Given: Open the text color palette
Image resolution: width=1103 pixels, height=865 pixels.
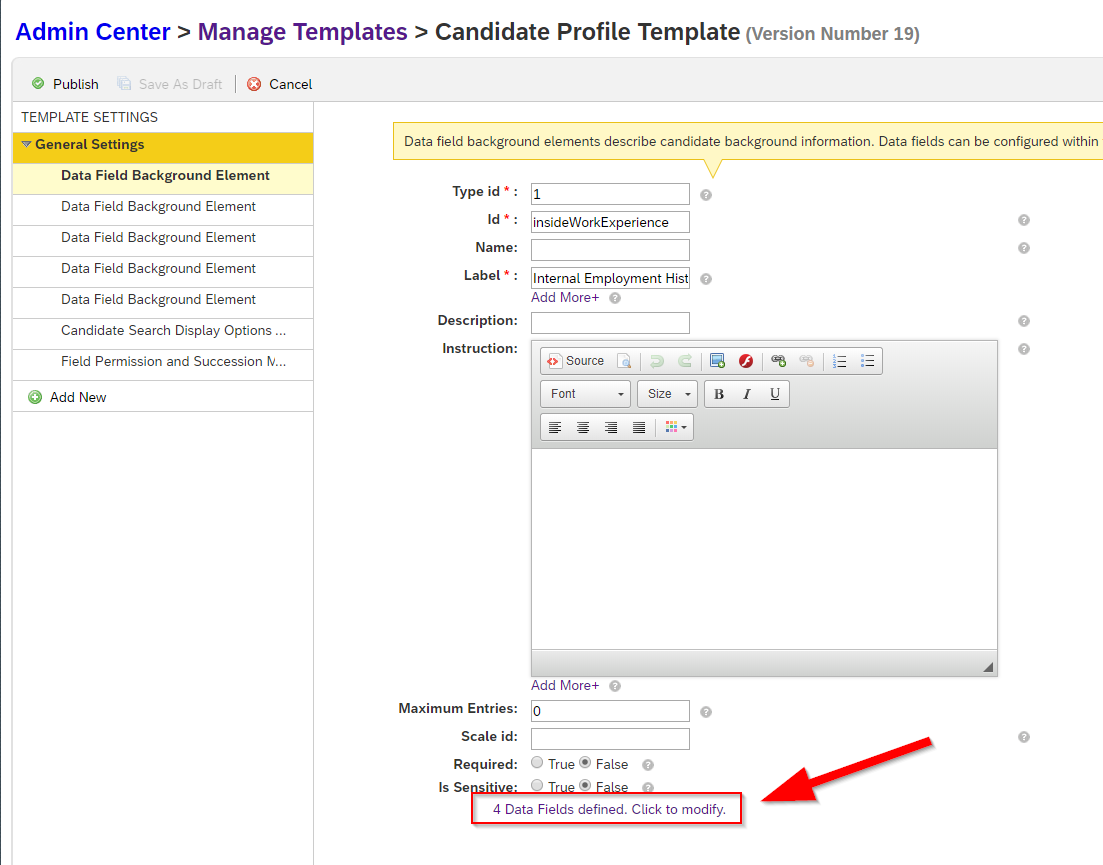Looking at the screenshot, I should pos(675,428).
